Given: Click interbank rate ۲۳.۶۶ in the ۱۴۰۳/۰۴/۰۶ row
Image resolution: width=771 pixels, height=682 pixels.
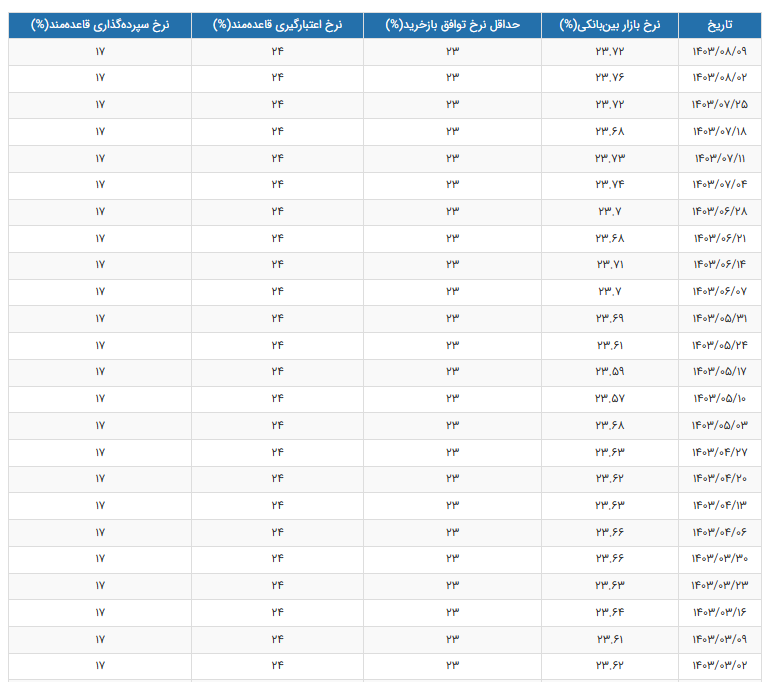Looking at the screenshot, I should coord(610,533).
